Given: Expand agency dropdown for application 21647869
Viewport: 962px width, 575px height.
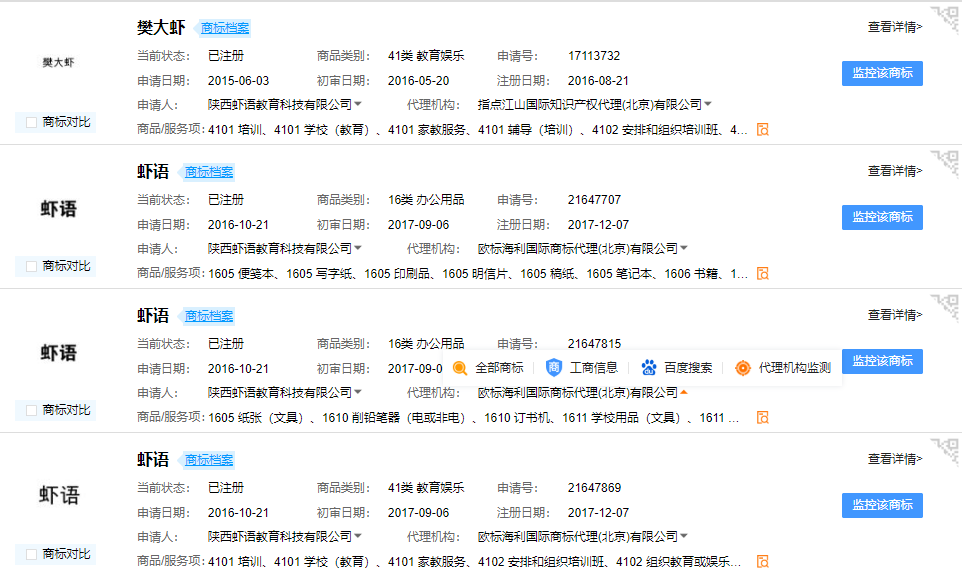Looking at the screenshot, I should 684,536.
